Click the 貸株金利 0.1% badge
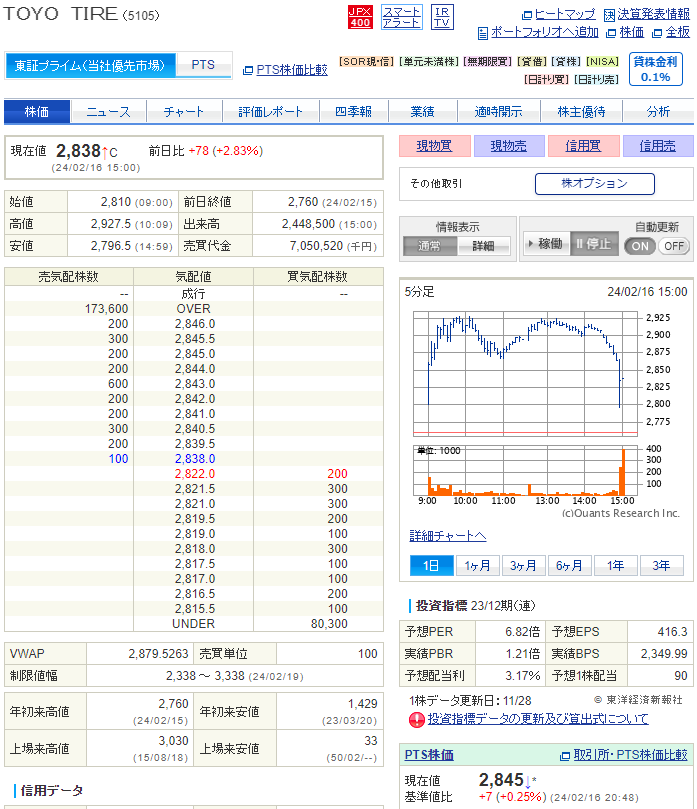 point(656,69)
